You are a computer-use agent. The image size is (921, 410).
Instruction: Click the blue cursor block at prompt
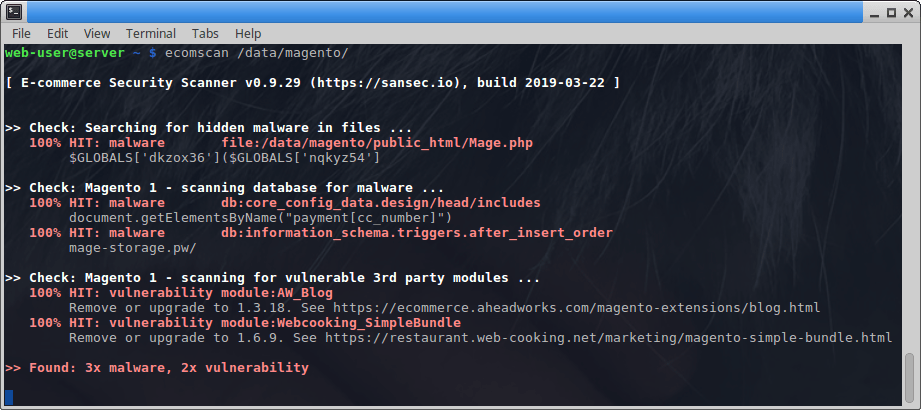coord(9,398)
